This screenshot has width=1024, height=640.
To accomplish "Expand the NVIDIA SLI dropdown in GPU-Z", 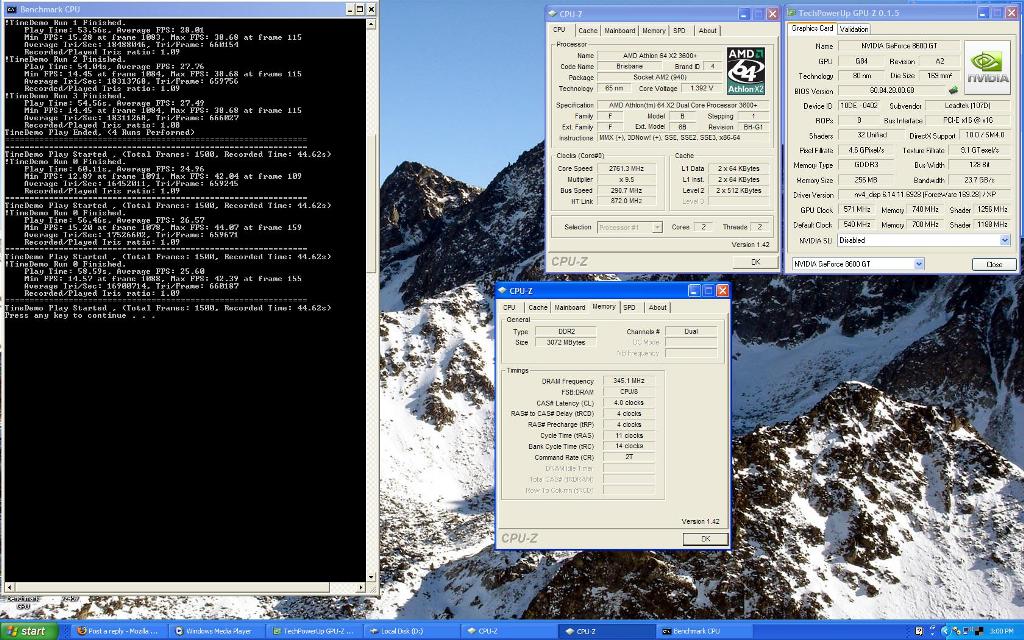I will click(x=1004, y=240).
